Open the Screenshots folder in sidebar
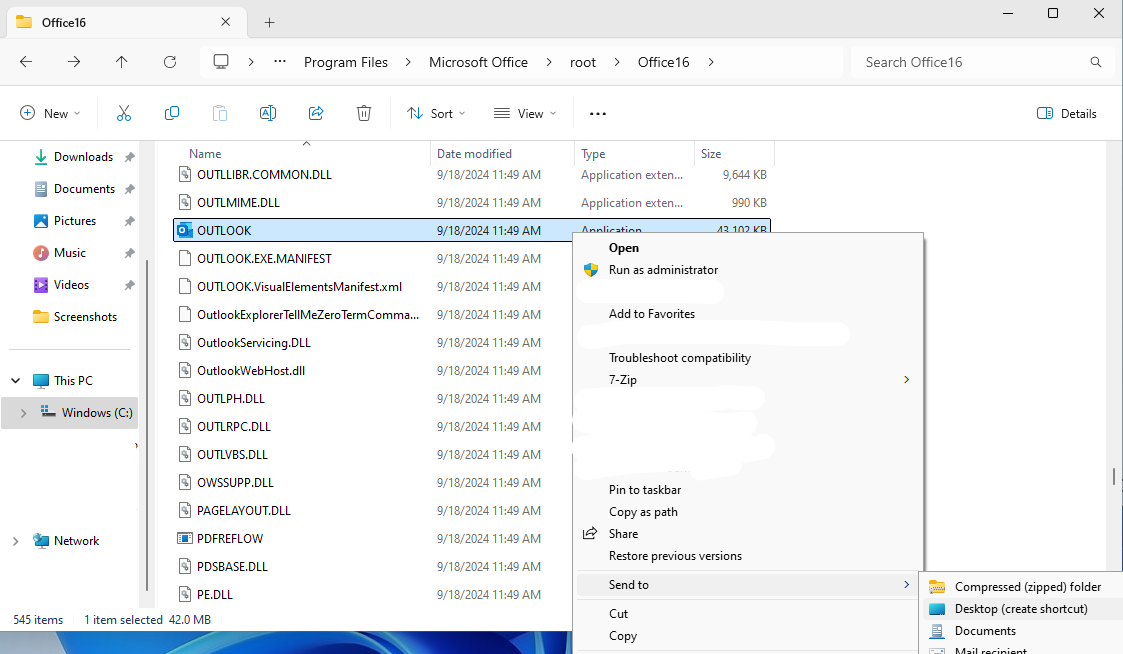This screenshot has height=654, width=1123. tap(85, 317)
